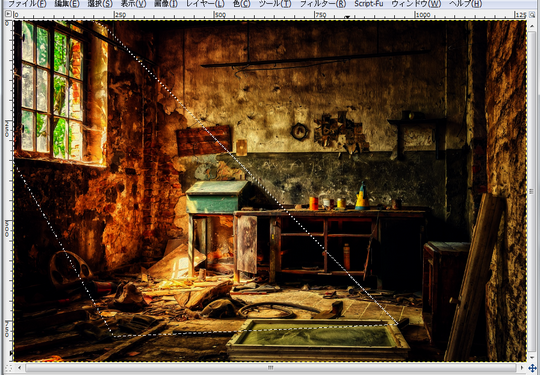Screen dimensions: 540x375
Task: Open the navigation preview icon at bottom right
Action: pyautogui.click(x=532, y=368)
